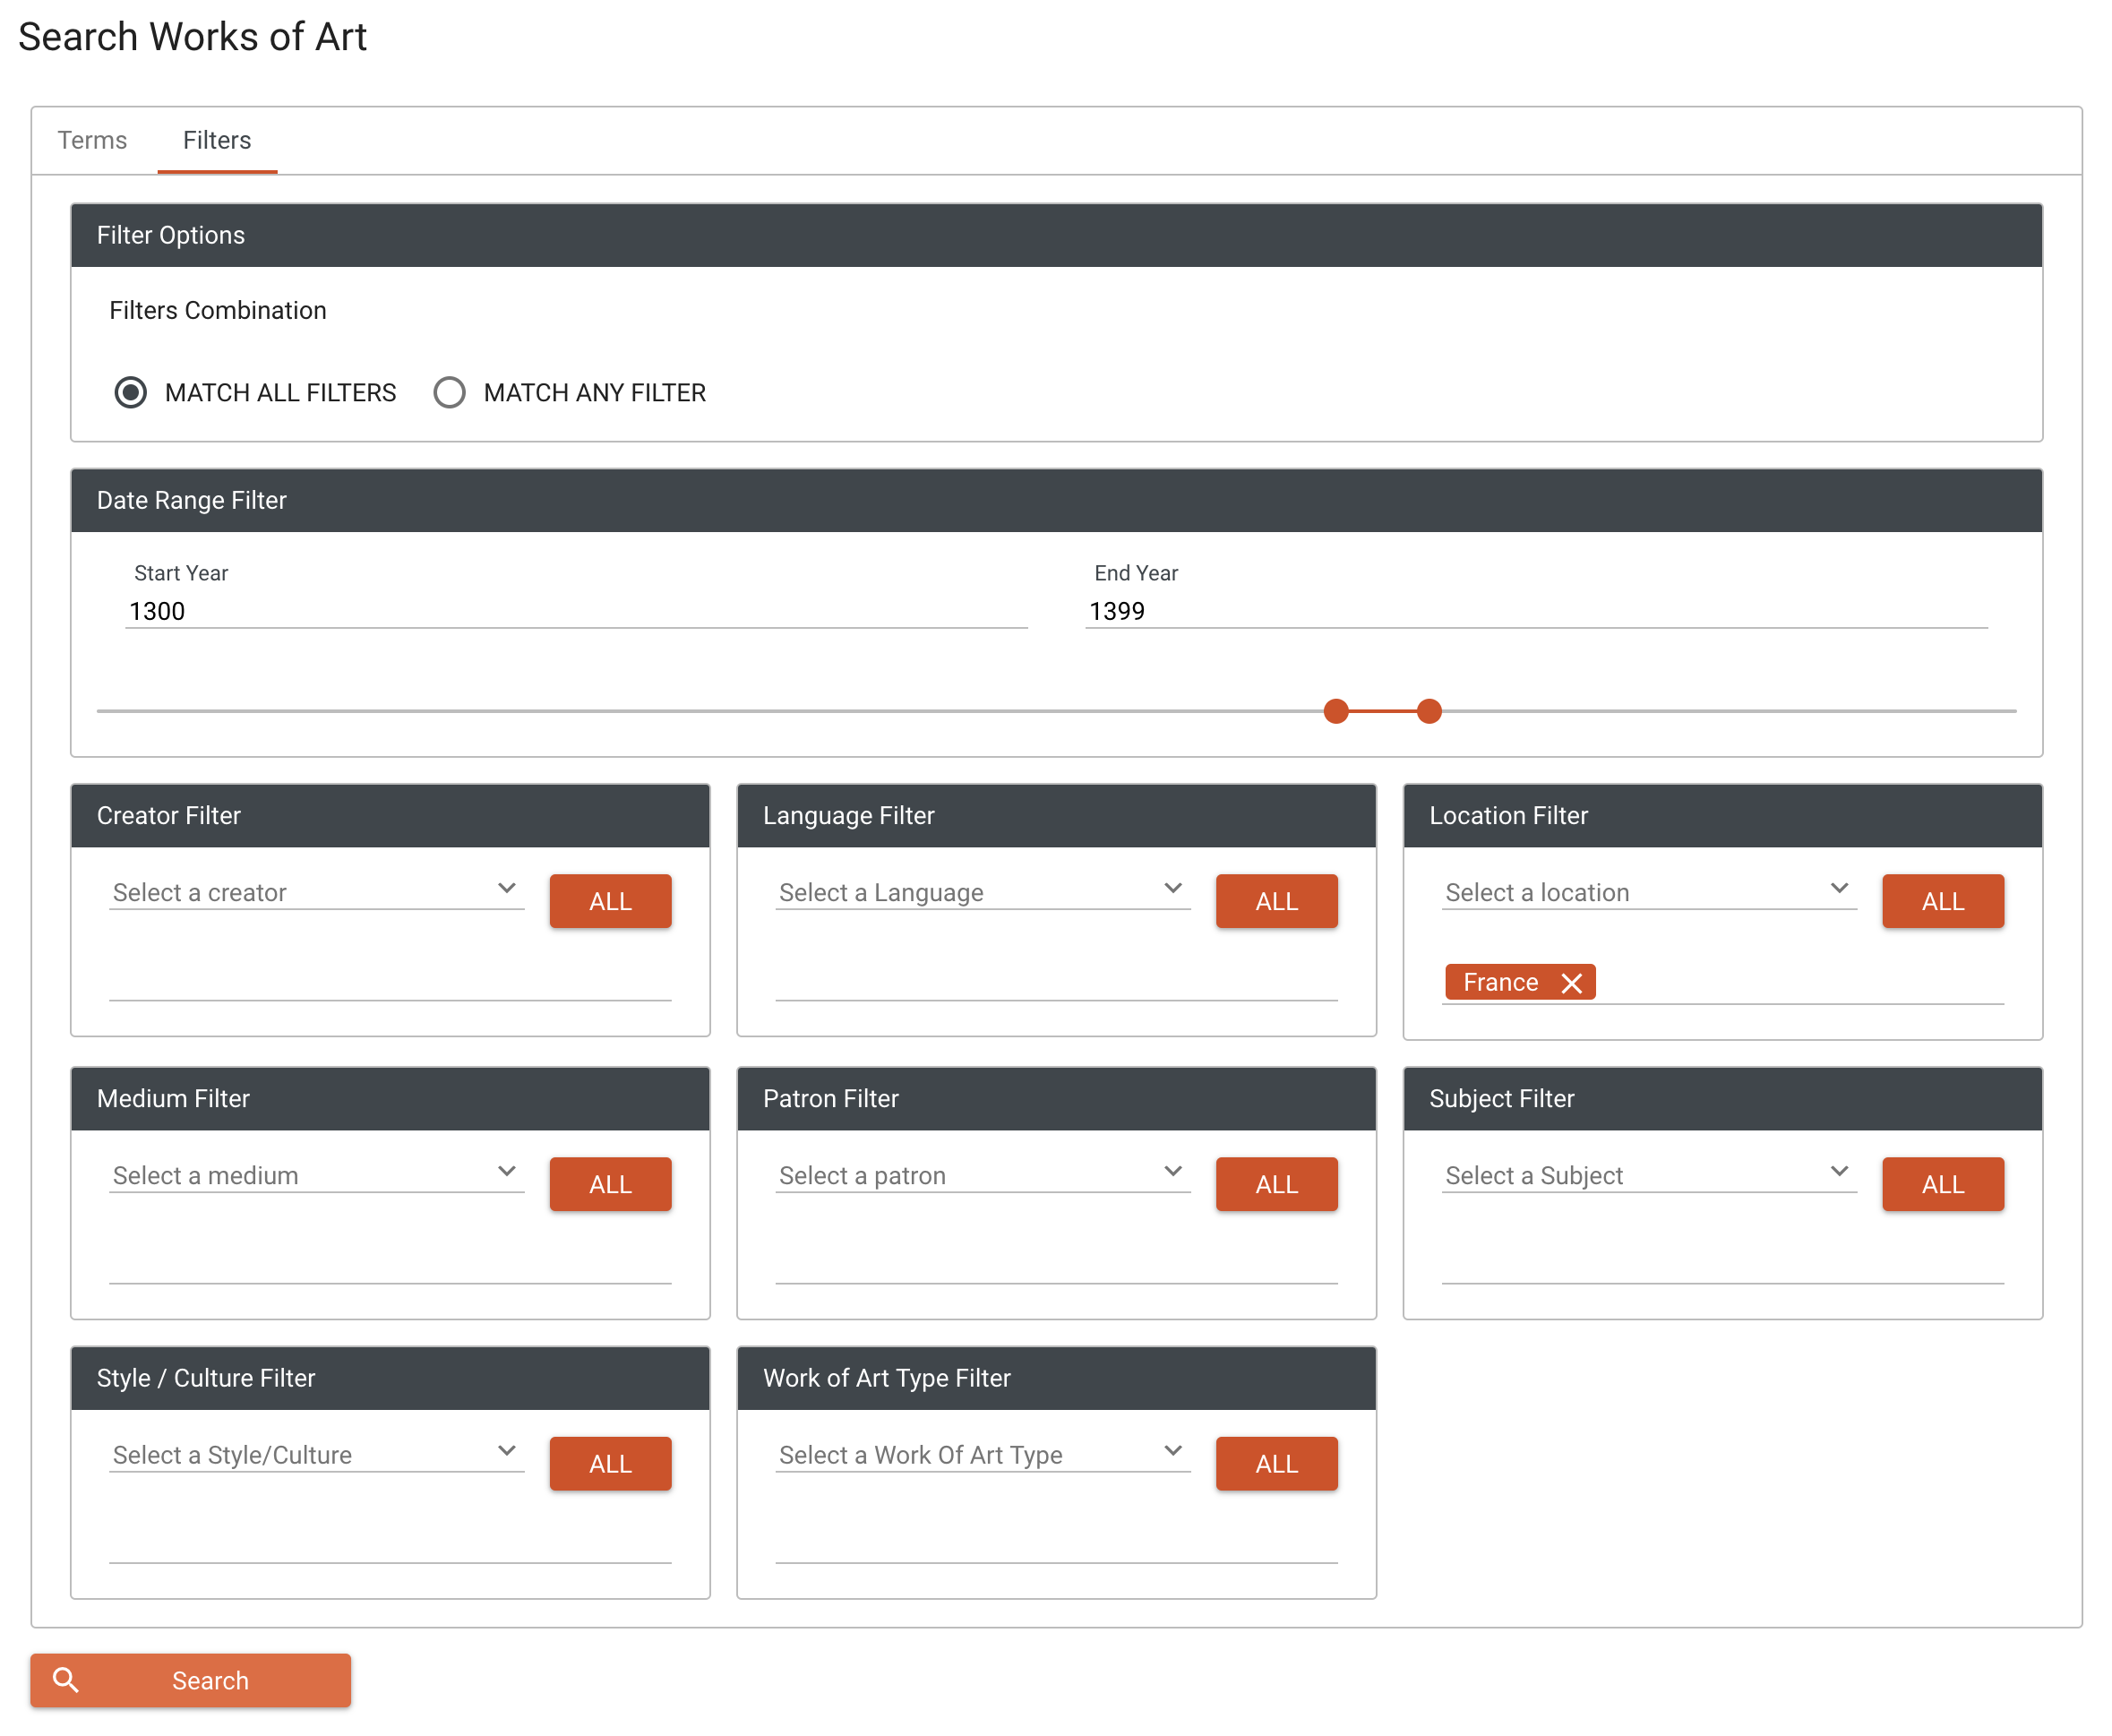Select the Filters tab
This screenshot has width=2112, height=1736.
(217, 140)
